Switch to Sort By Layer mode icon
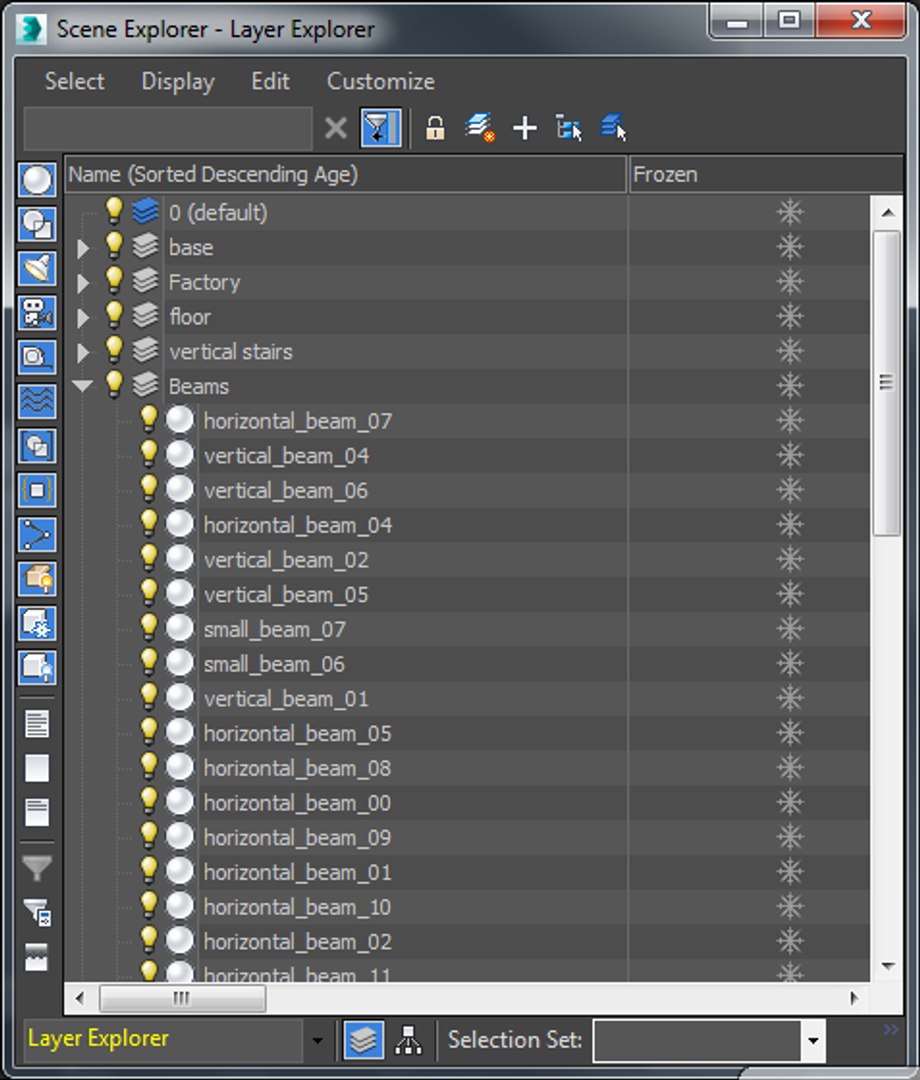The image size is (920, 1080). (x=363, y=1040)
